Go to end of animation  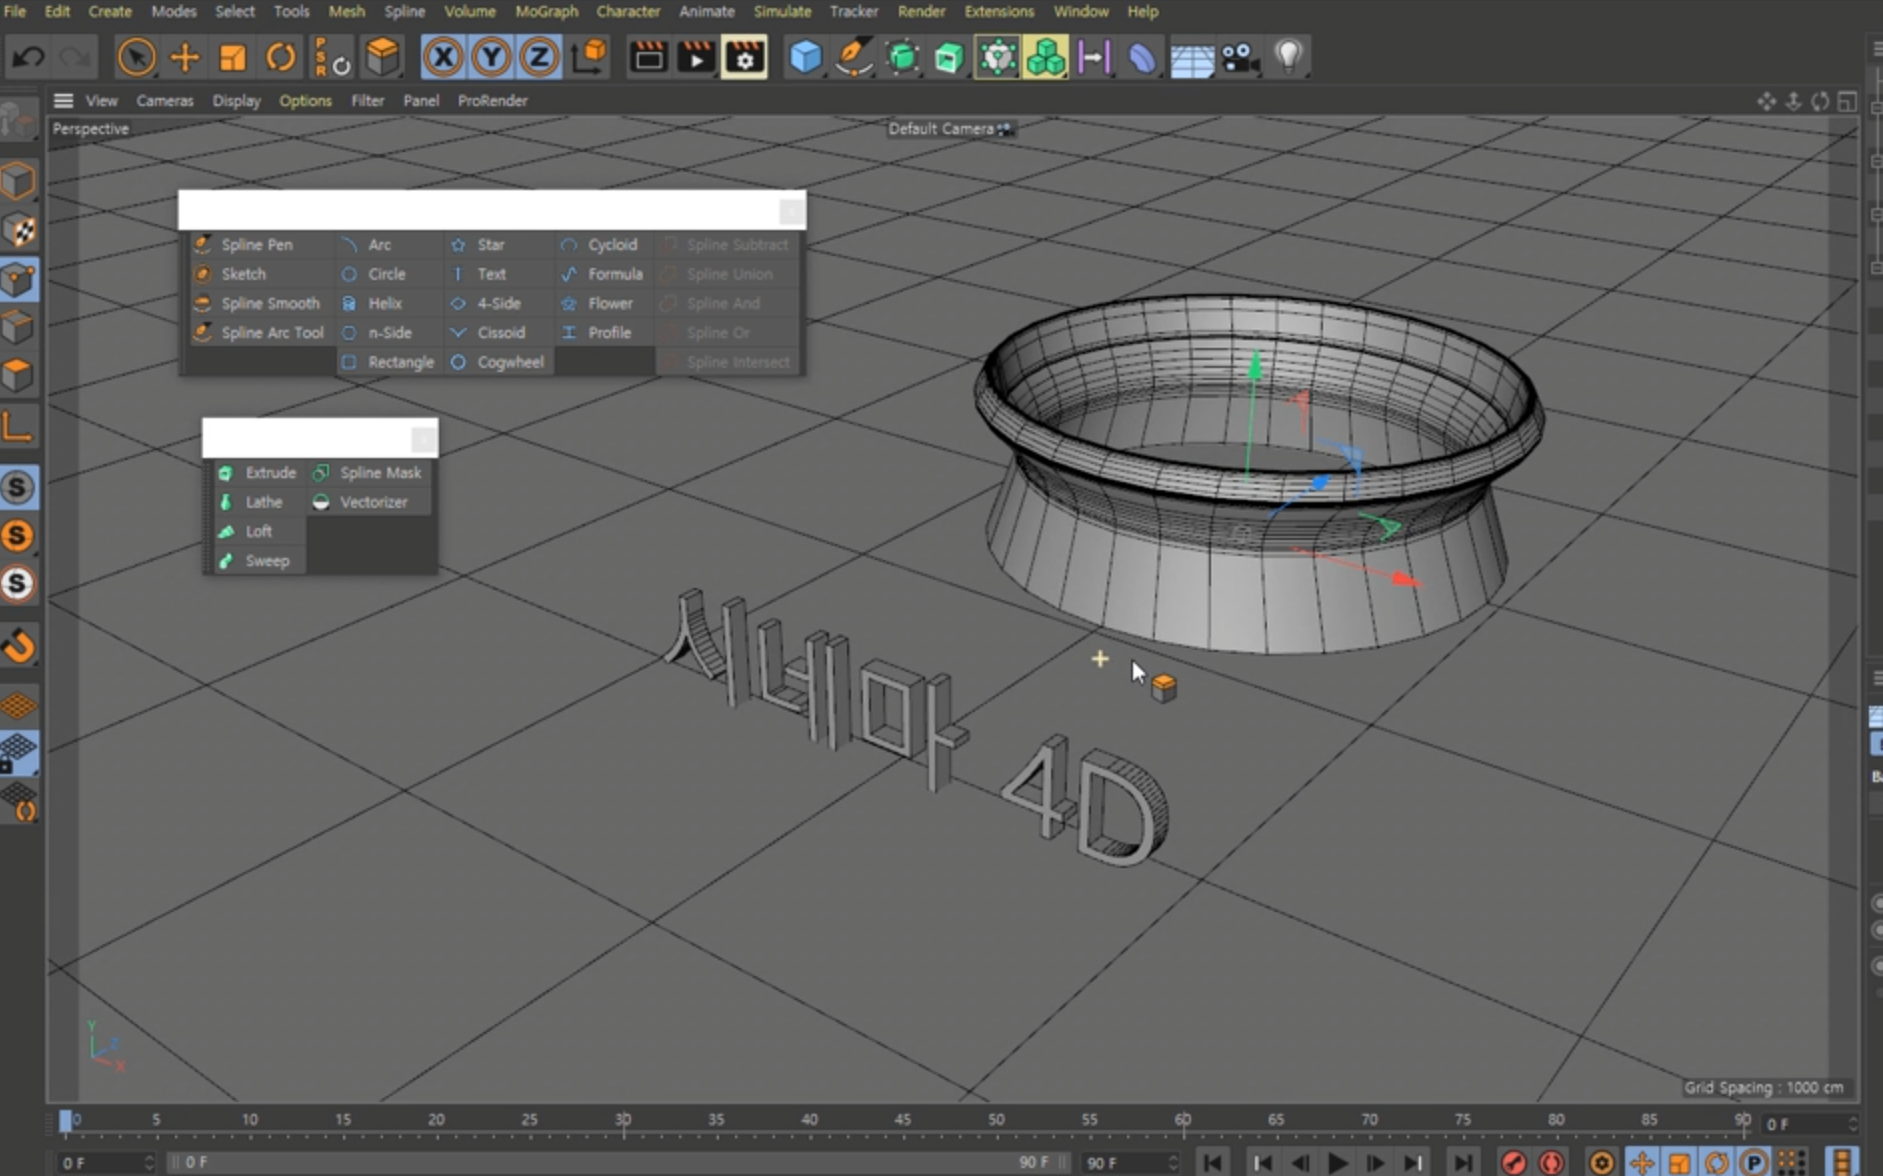tap(1462, 1162)
